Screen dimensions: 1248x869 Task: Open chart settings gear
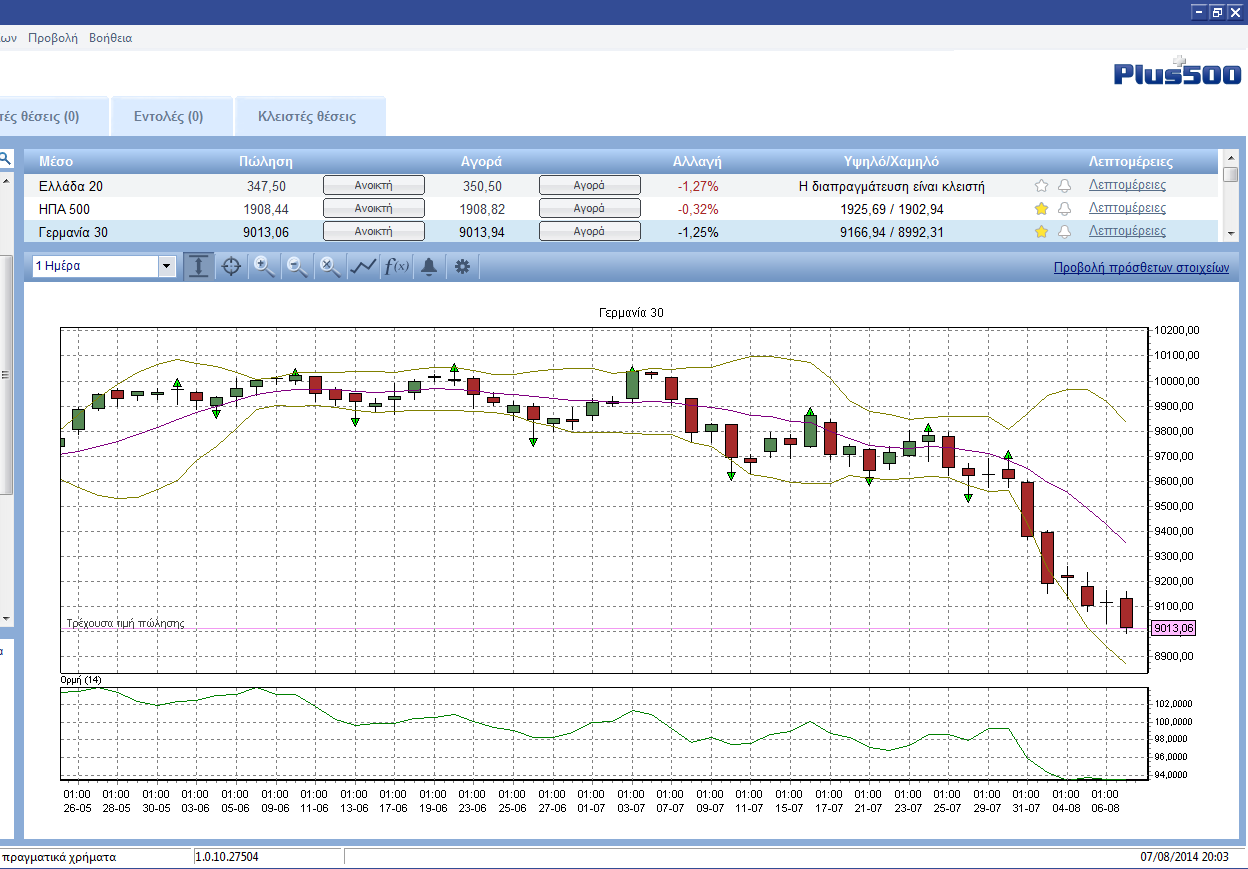[x=462, y=267]
